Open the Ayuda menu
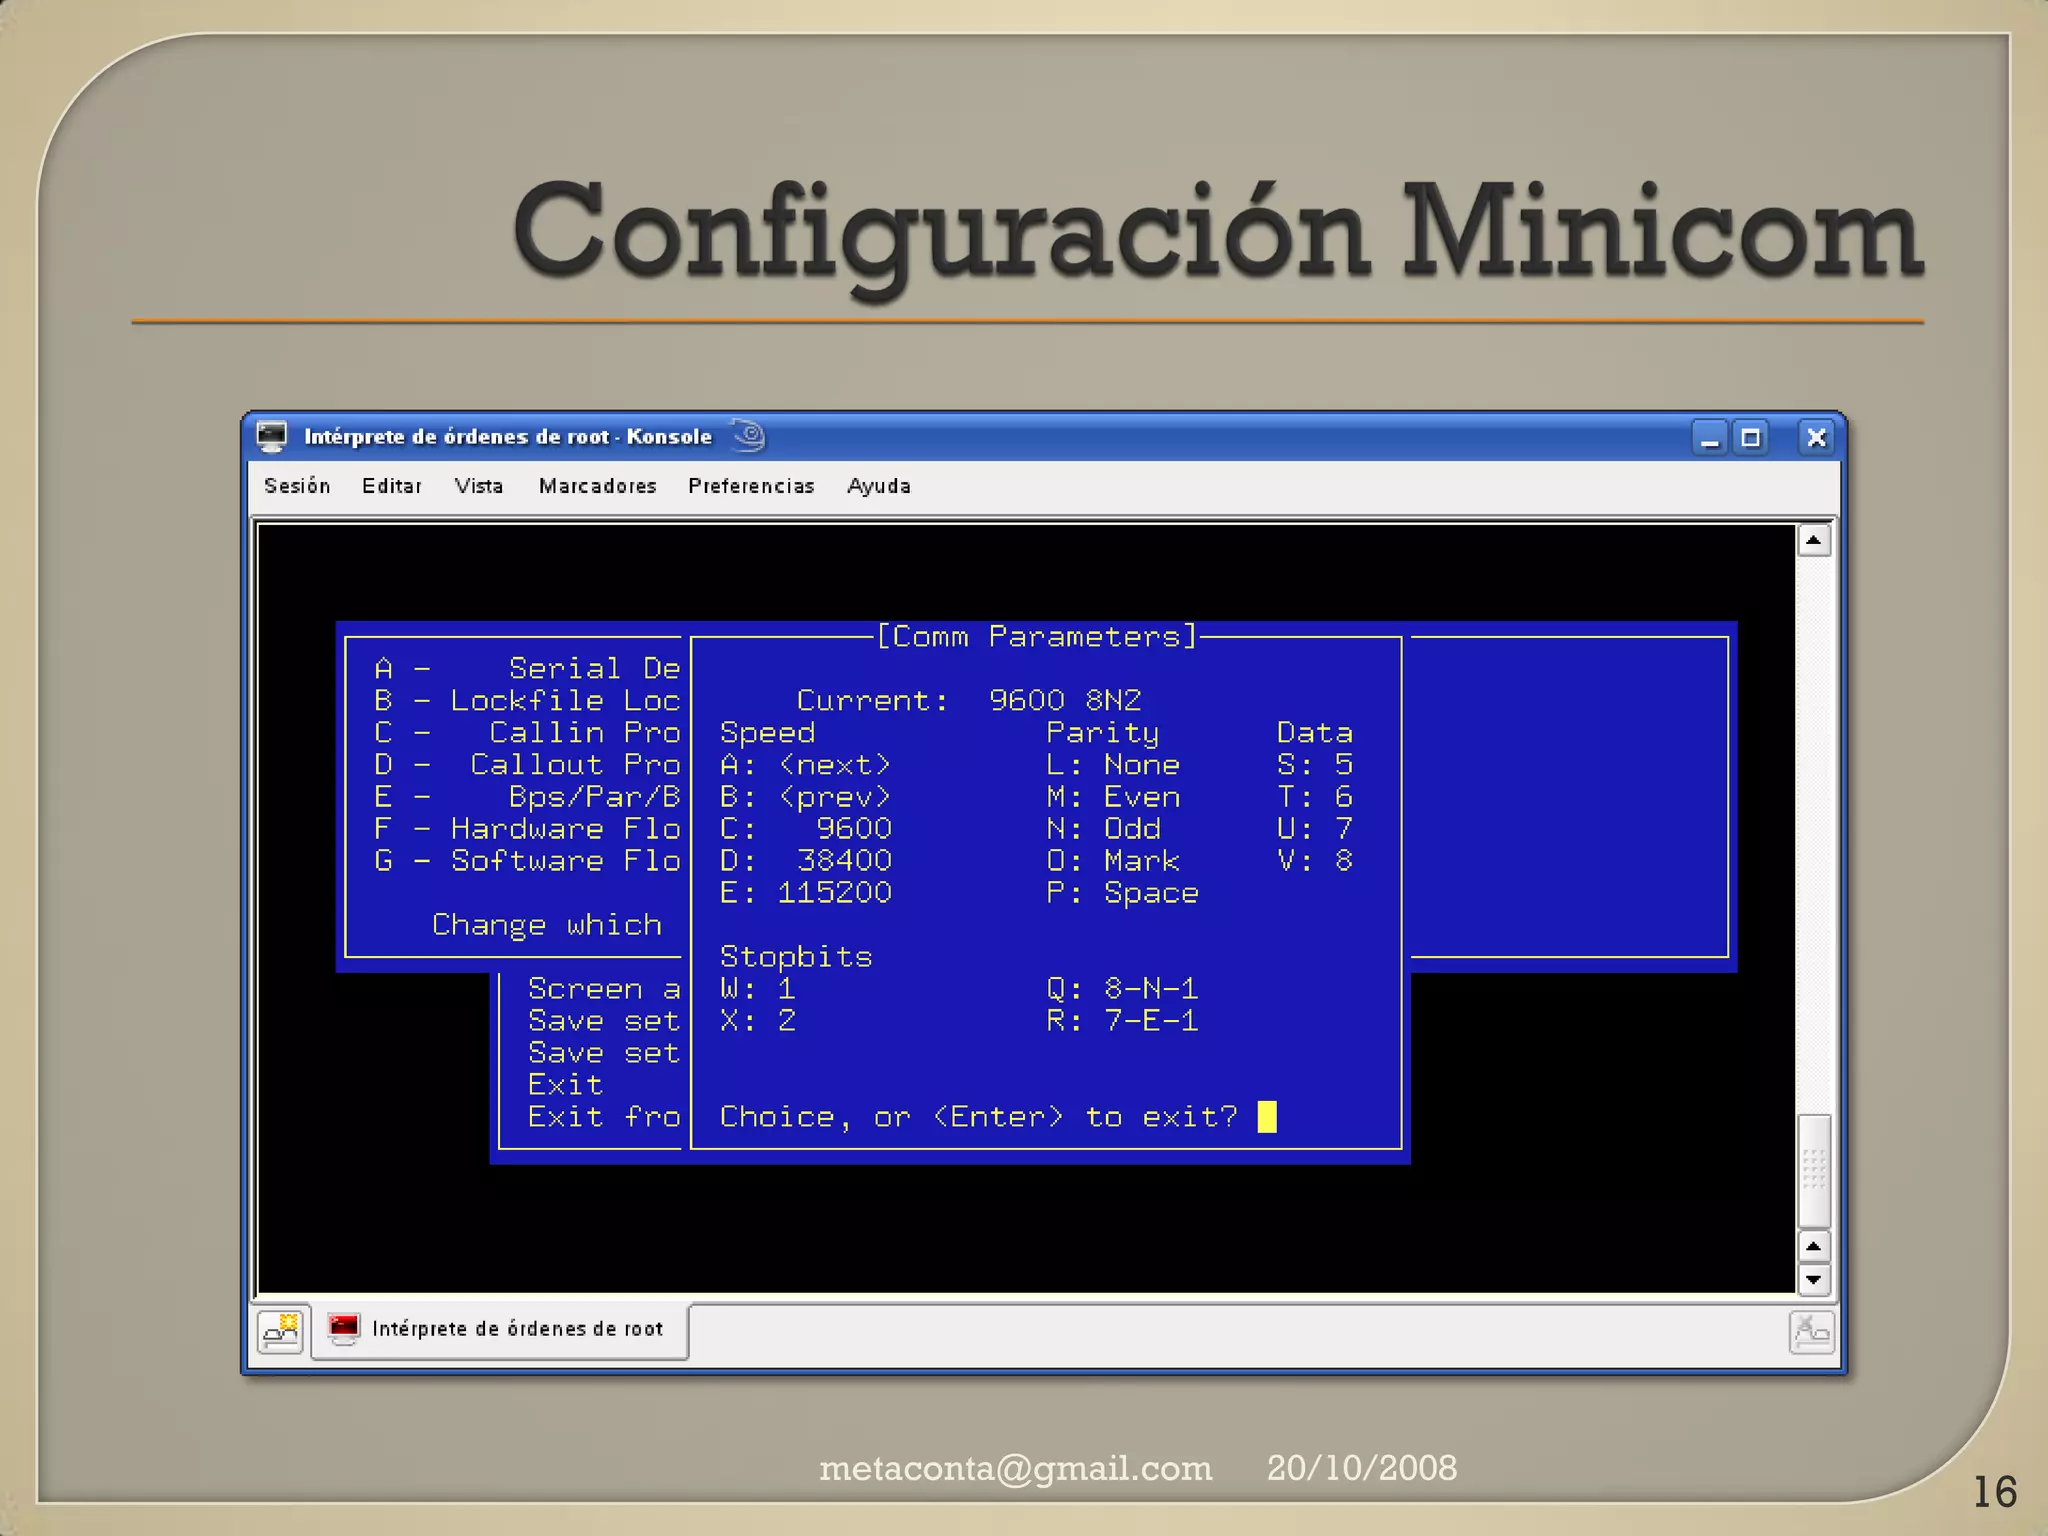Image resolution: width=2048 pixels, height=1536 pixels. [878, 486]
